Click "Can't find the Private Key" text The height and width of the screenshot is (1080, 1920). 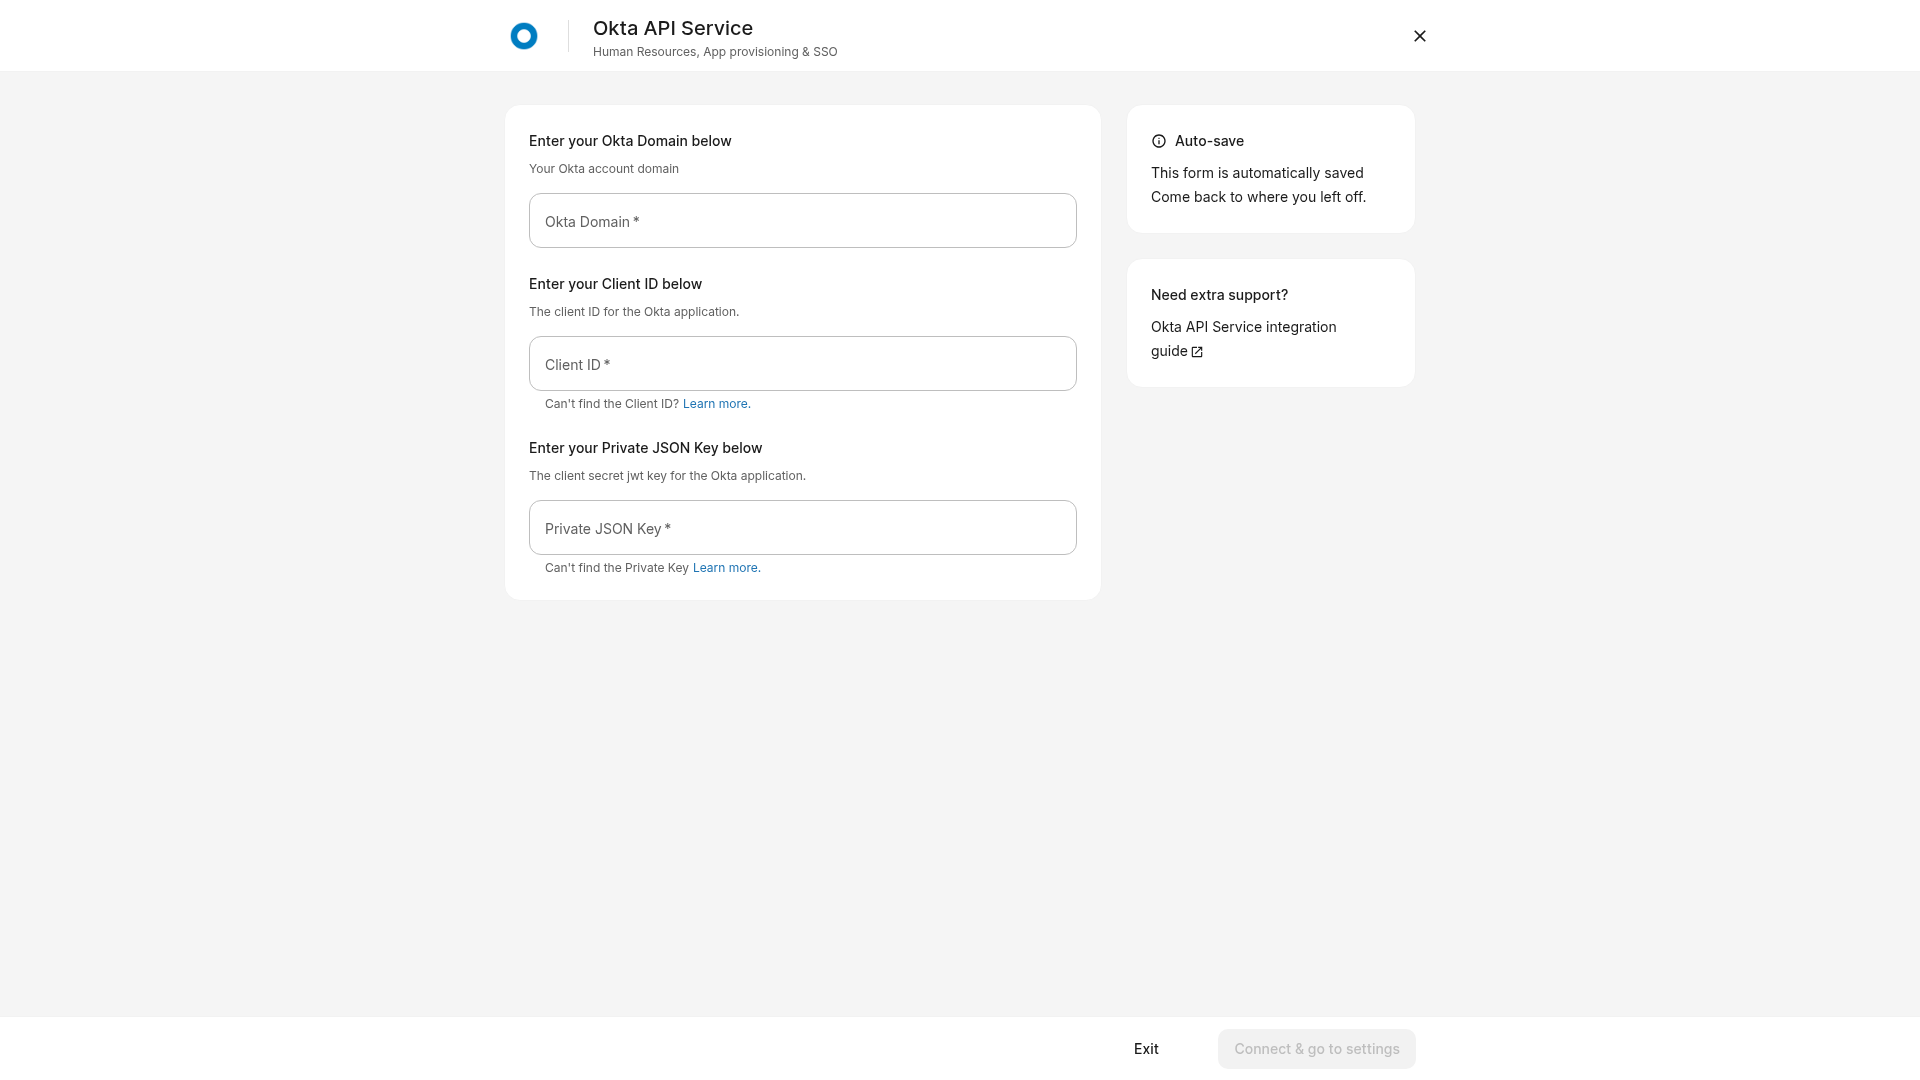[x=617, y=568]
